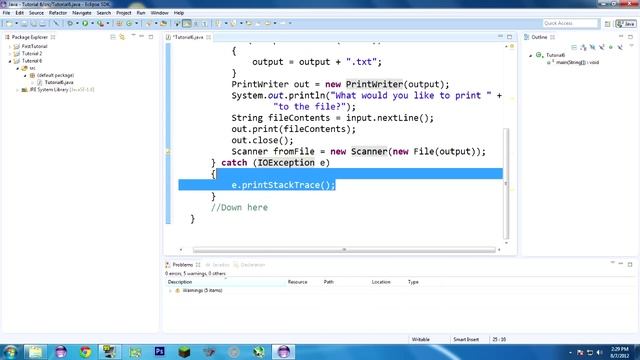Select the Problems tab
Image resolution: width=640 pixels, height=360 pixels.
(x=182, y=265)
